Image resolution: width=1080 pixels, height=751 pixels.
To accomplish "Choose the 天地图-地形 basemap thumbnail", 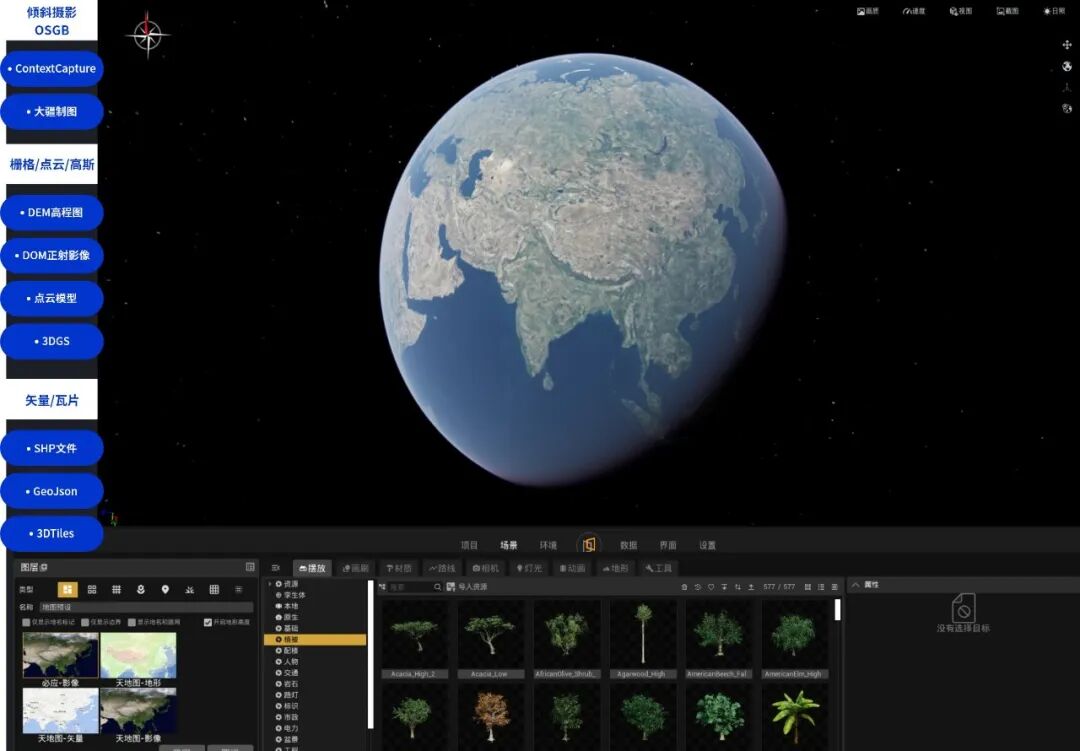I will pos(138,655).
